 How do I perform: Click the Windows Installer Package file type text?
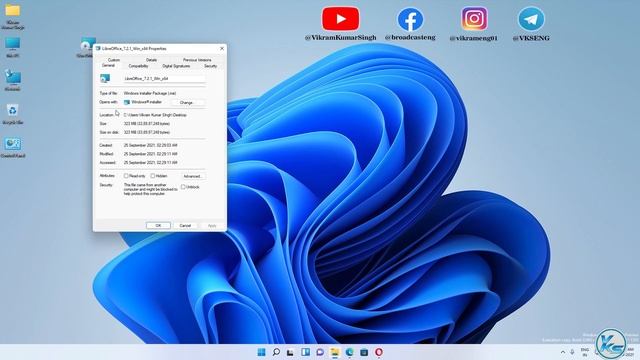[x=150, y=93]
